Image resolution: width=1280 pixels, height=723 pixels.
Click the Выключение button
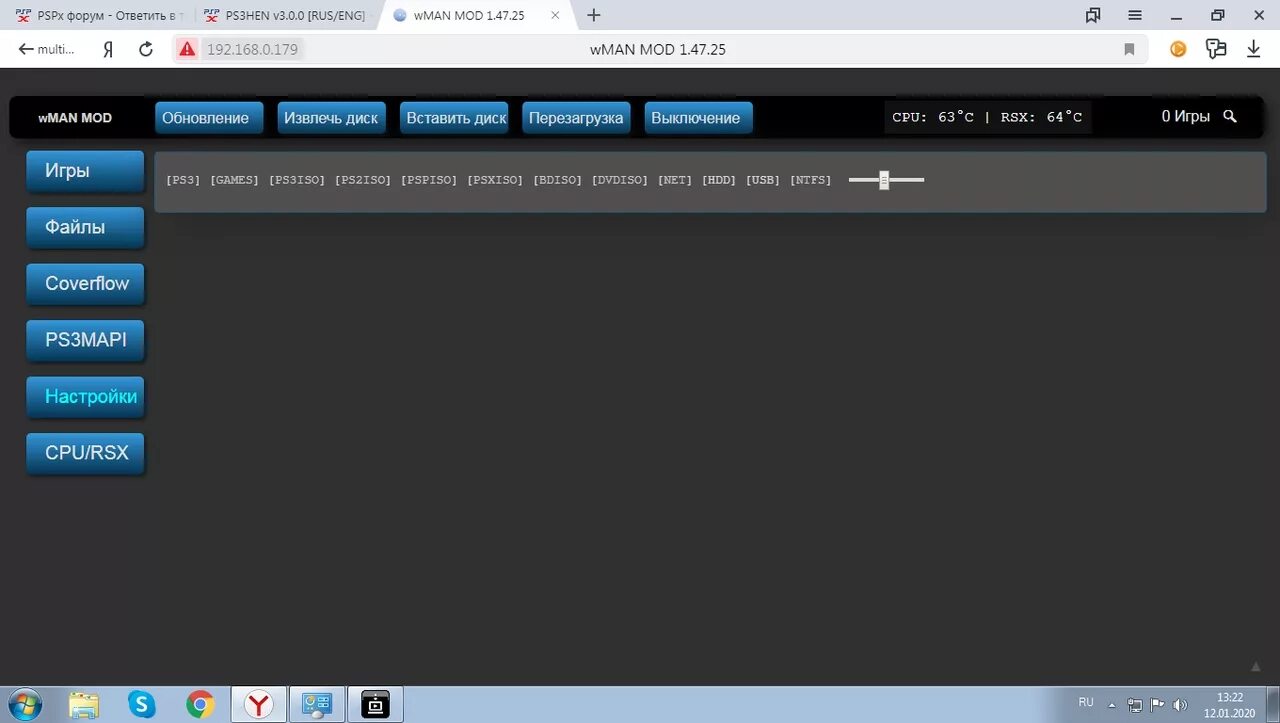pyautogui.click(x=696, y=117)
